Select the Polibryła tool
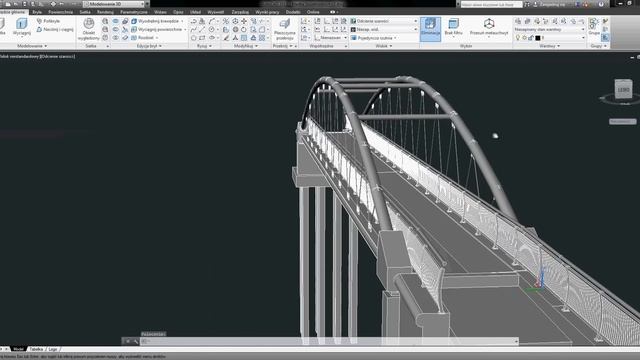640x360 pixels. (48, 21)
